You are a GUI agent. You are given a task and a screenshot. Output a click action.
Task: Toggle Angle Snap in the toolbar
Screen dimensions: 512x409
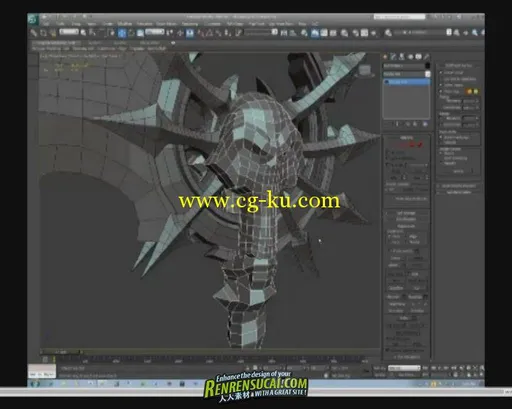pos(209,33)
